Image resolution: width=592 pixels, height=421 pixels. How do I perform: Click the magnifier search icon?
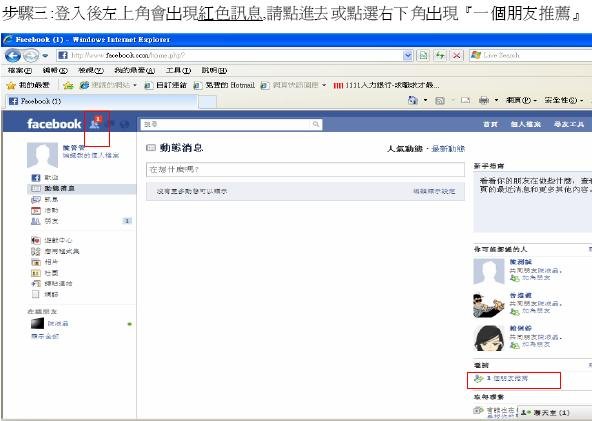coord(316,124)
